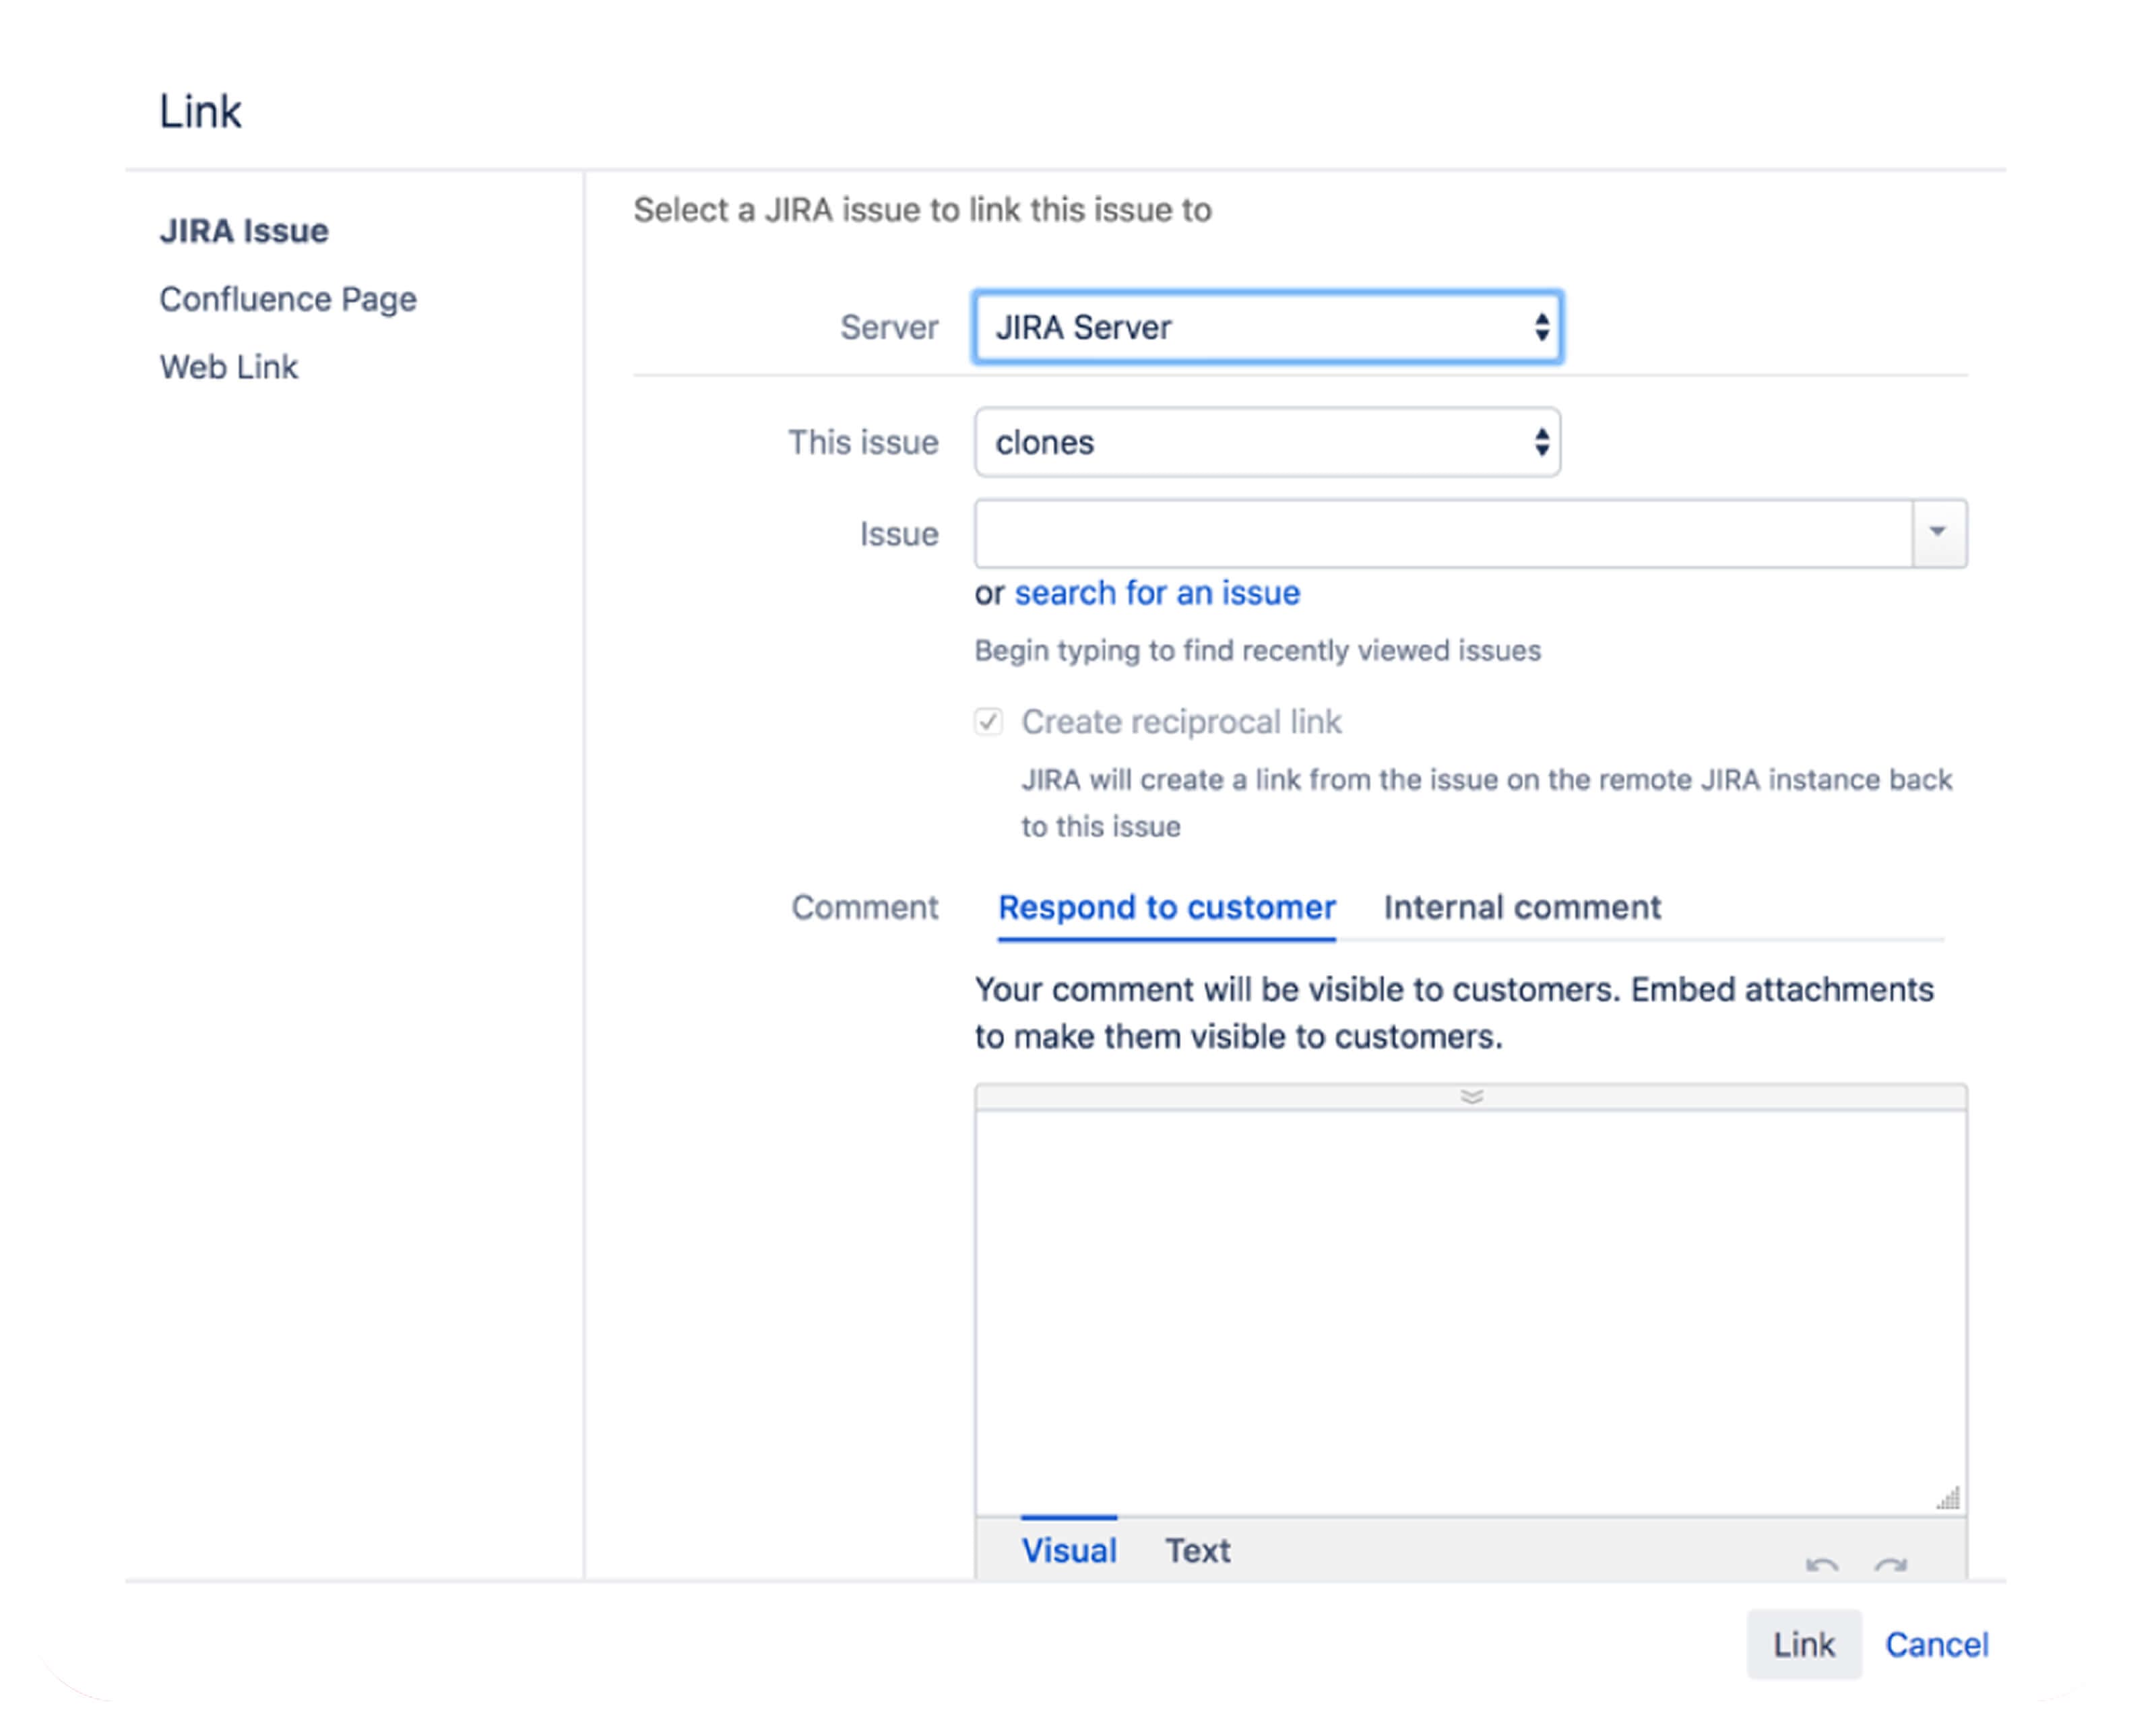Toggle the Create reciprocal link checkbox

[988, 721]
